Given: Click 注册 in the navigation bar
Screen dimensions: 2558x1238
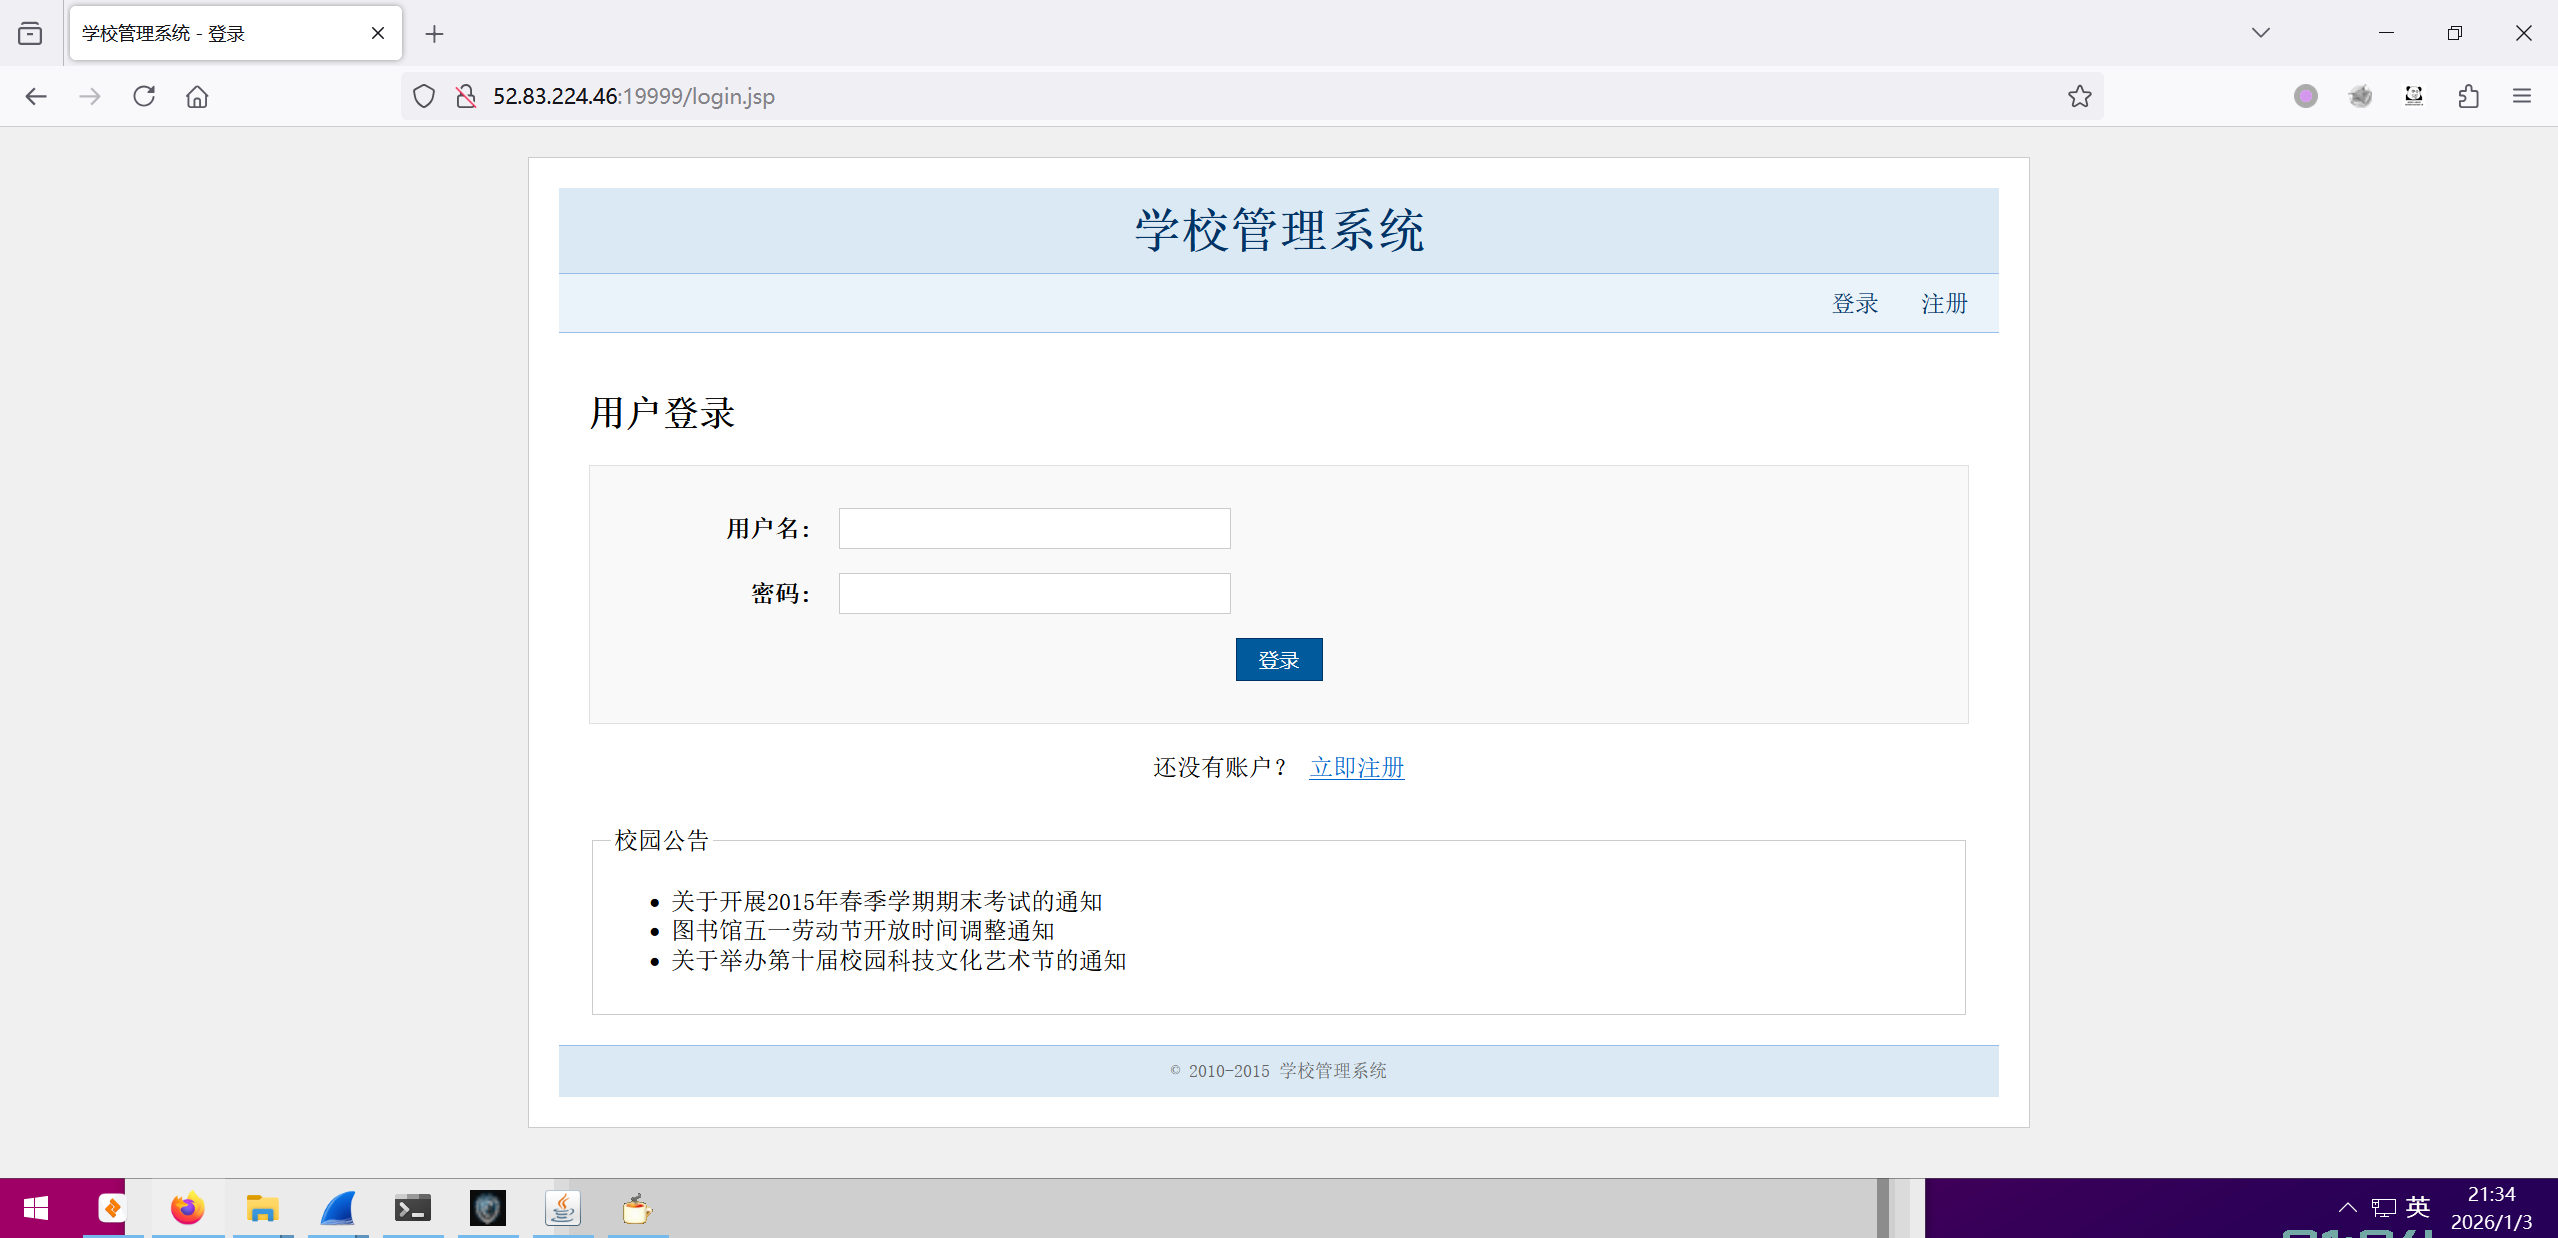Looking at the screenshot, I should pyautogui.click(x=1944, y=303).
